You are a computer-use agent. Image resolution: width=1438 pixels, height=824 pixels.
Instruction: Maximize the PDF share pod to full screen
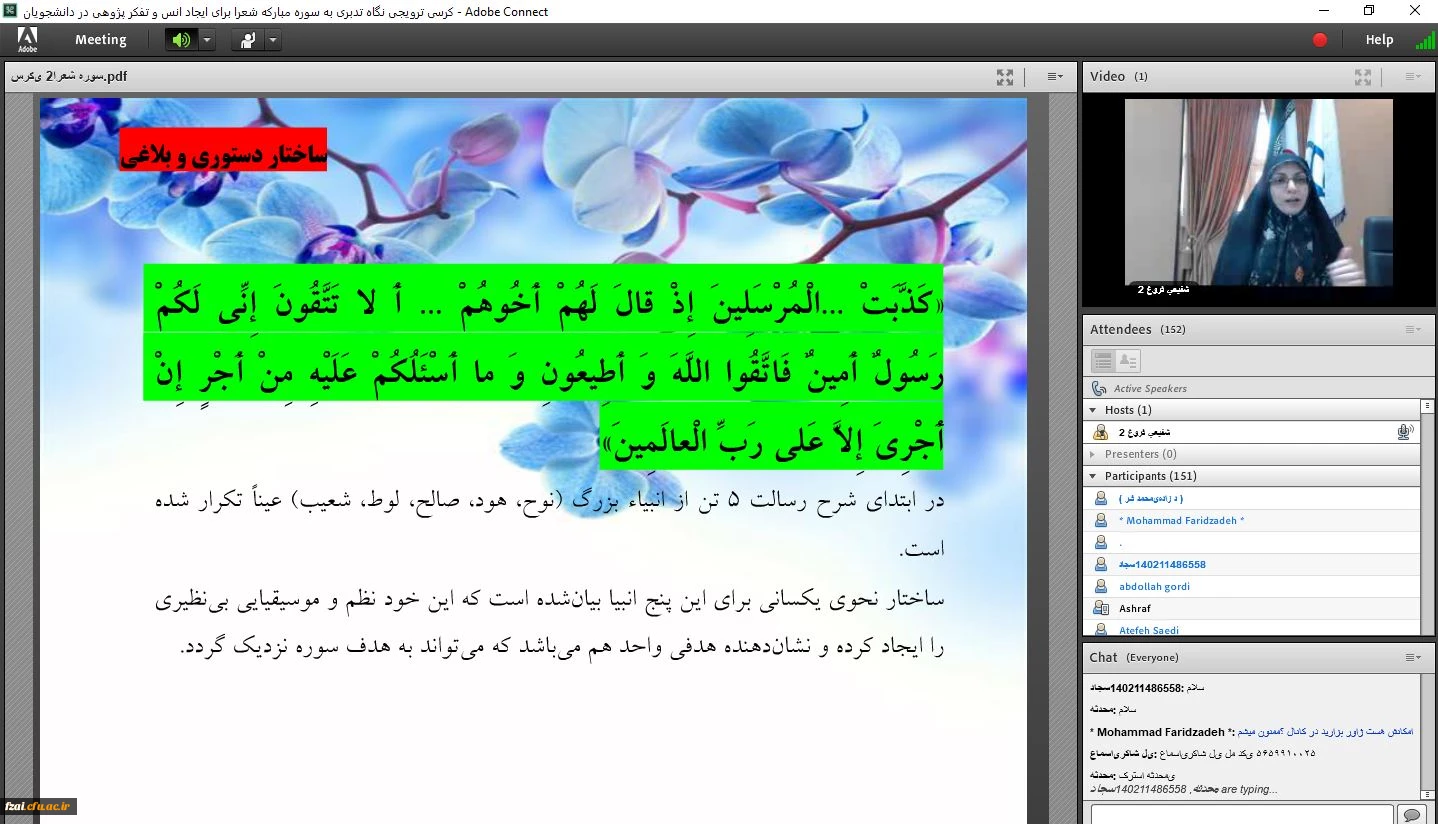(1005, 77)
